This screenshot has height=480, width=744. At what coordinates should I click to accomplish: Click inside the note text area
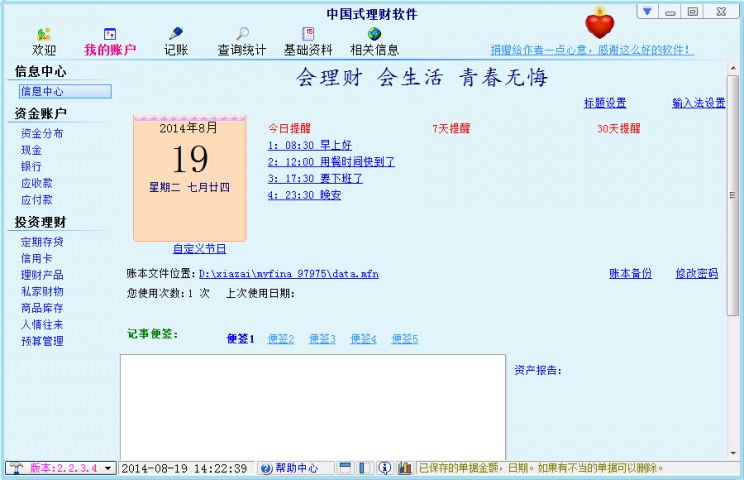click(312, 405)
